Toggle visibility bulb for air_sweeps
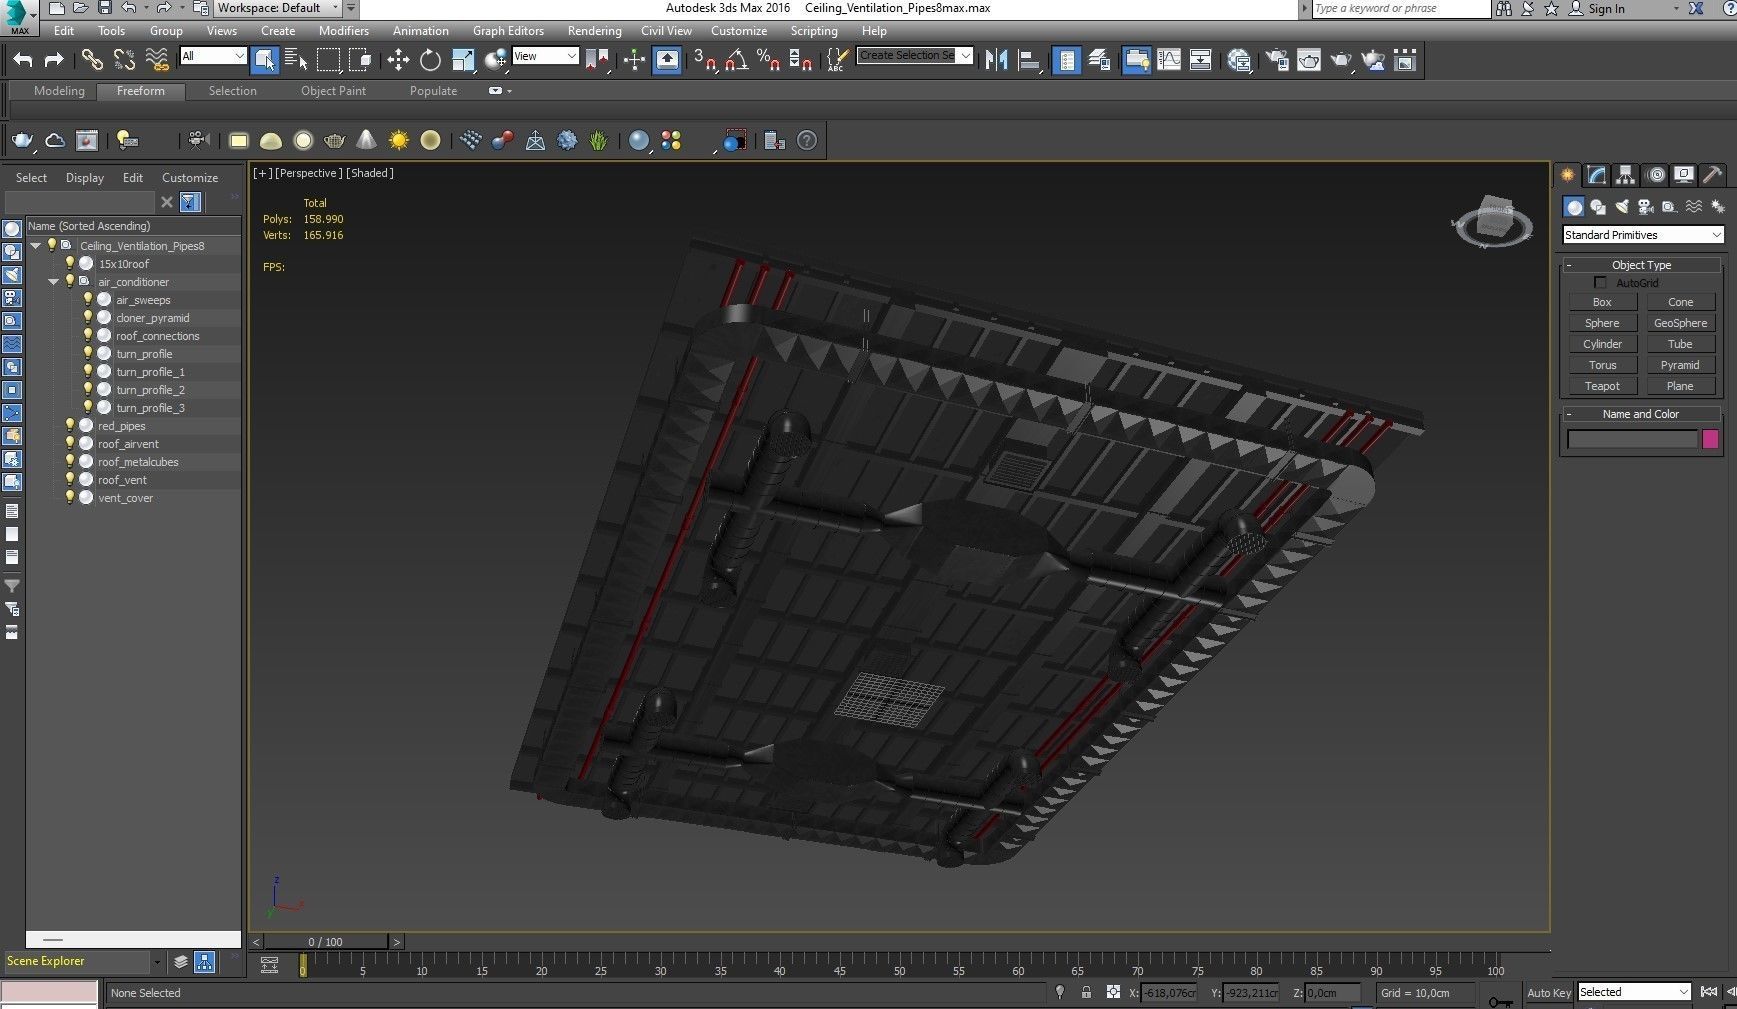The width and height of the screenshot is (1737, 1009). pyautogui.click(x=88, y=300)
